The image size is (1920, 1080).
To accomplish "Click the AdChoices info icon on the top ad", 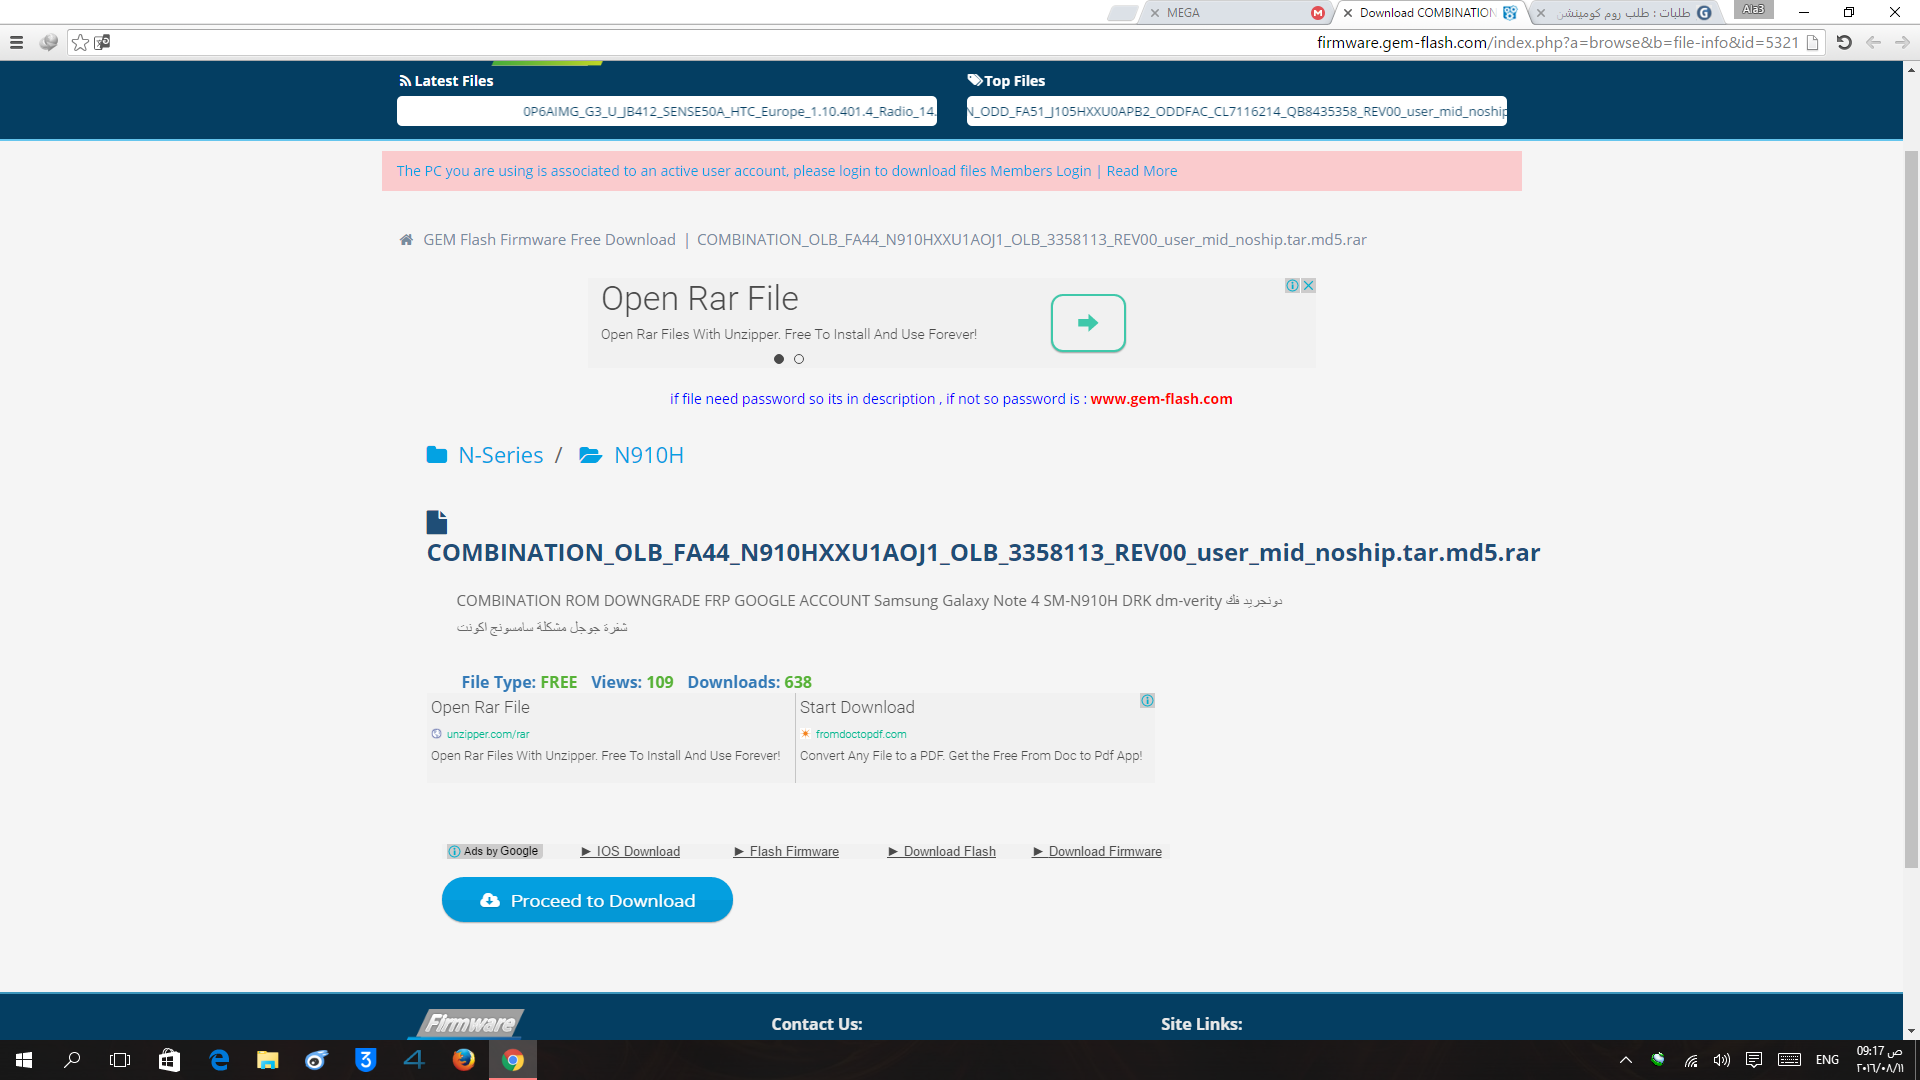I will 1292,286.
